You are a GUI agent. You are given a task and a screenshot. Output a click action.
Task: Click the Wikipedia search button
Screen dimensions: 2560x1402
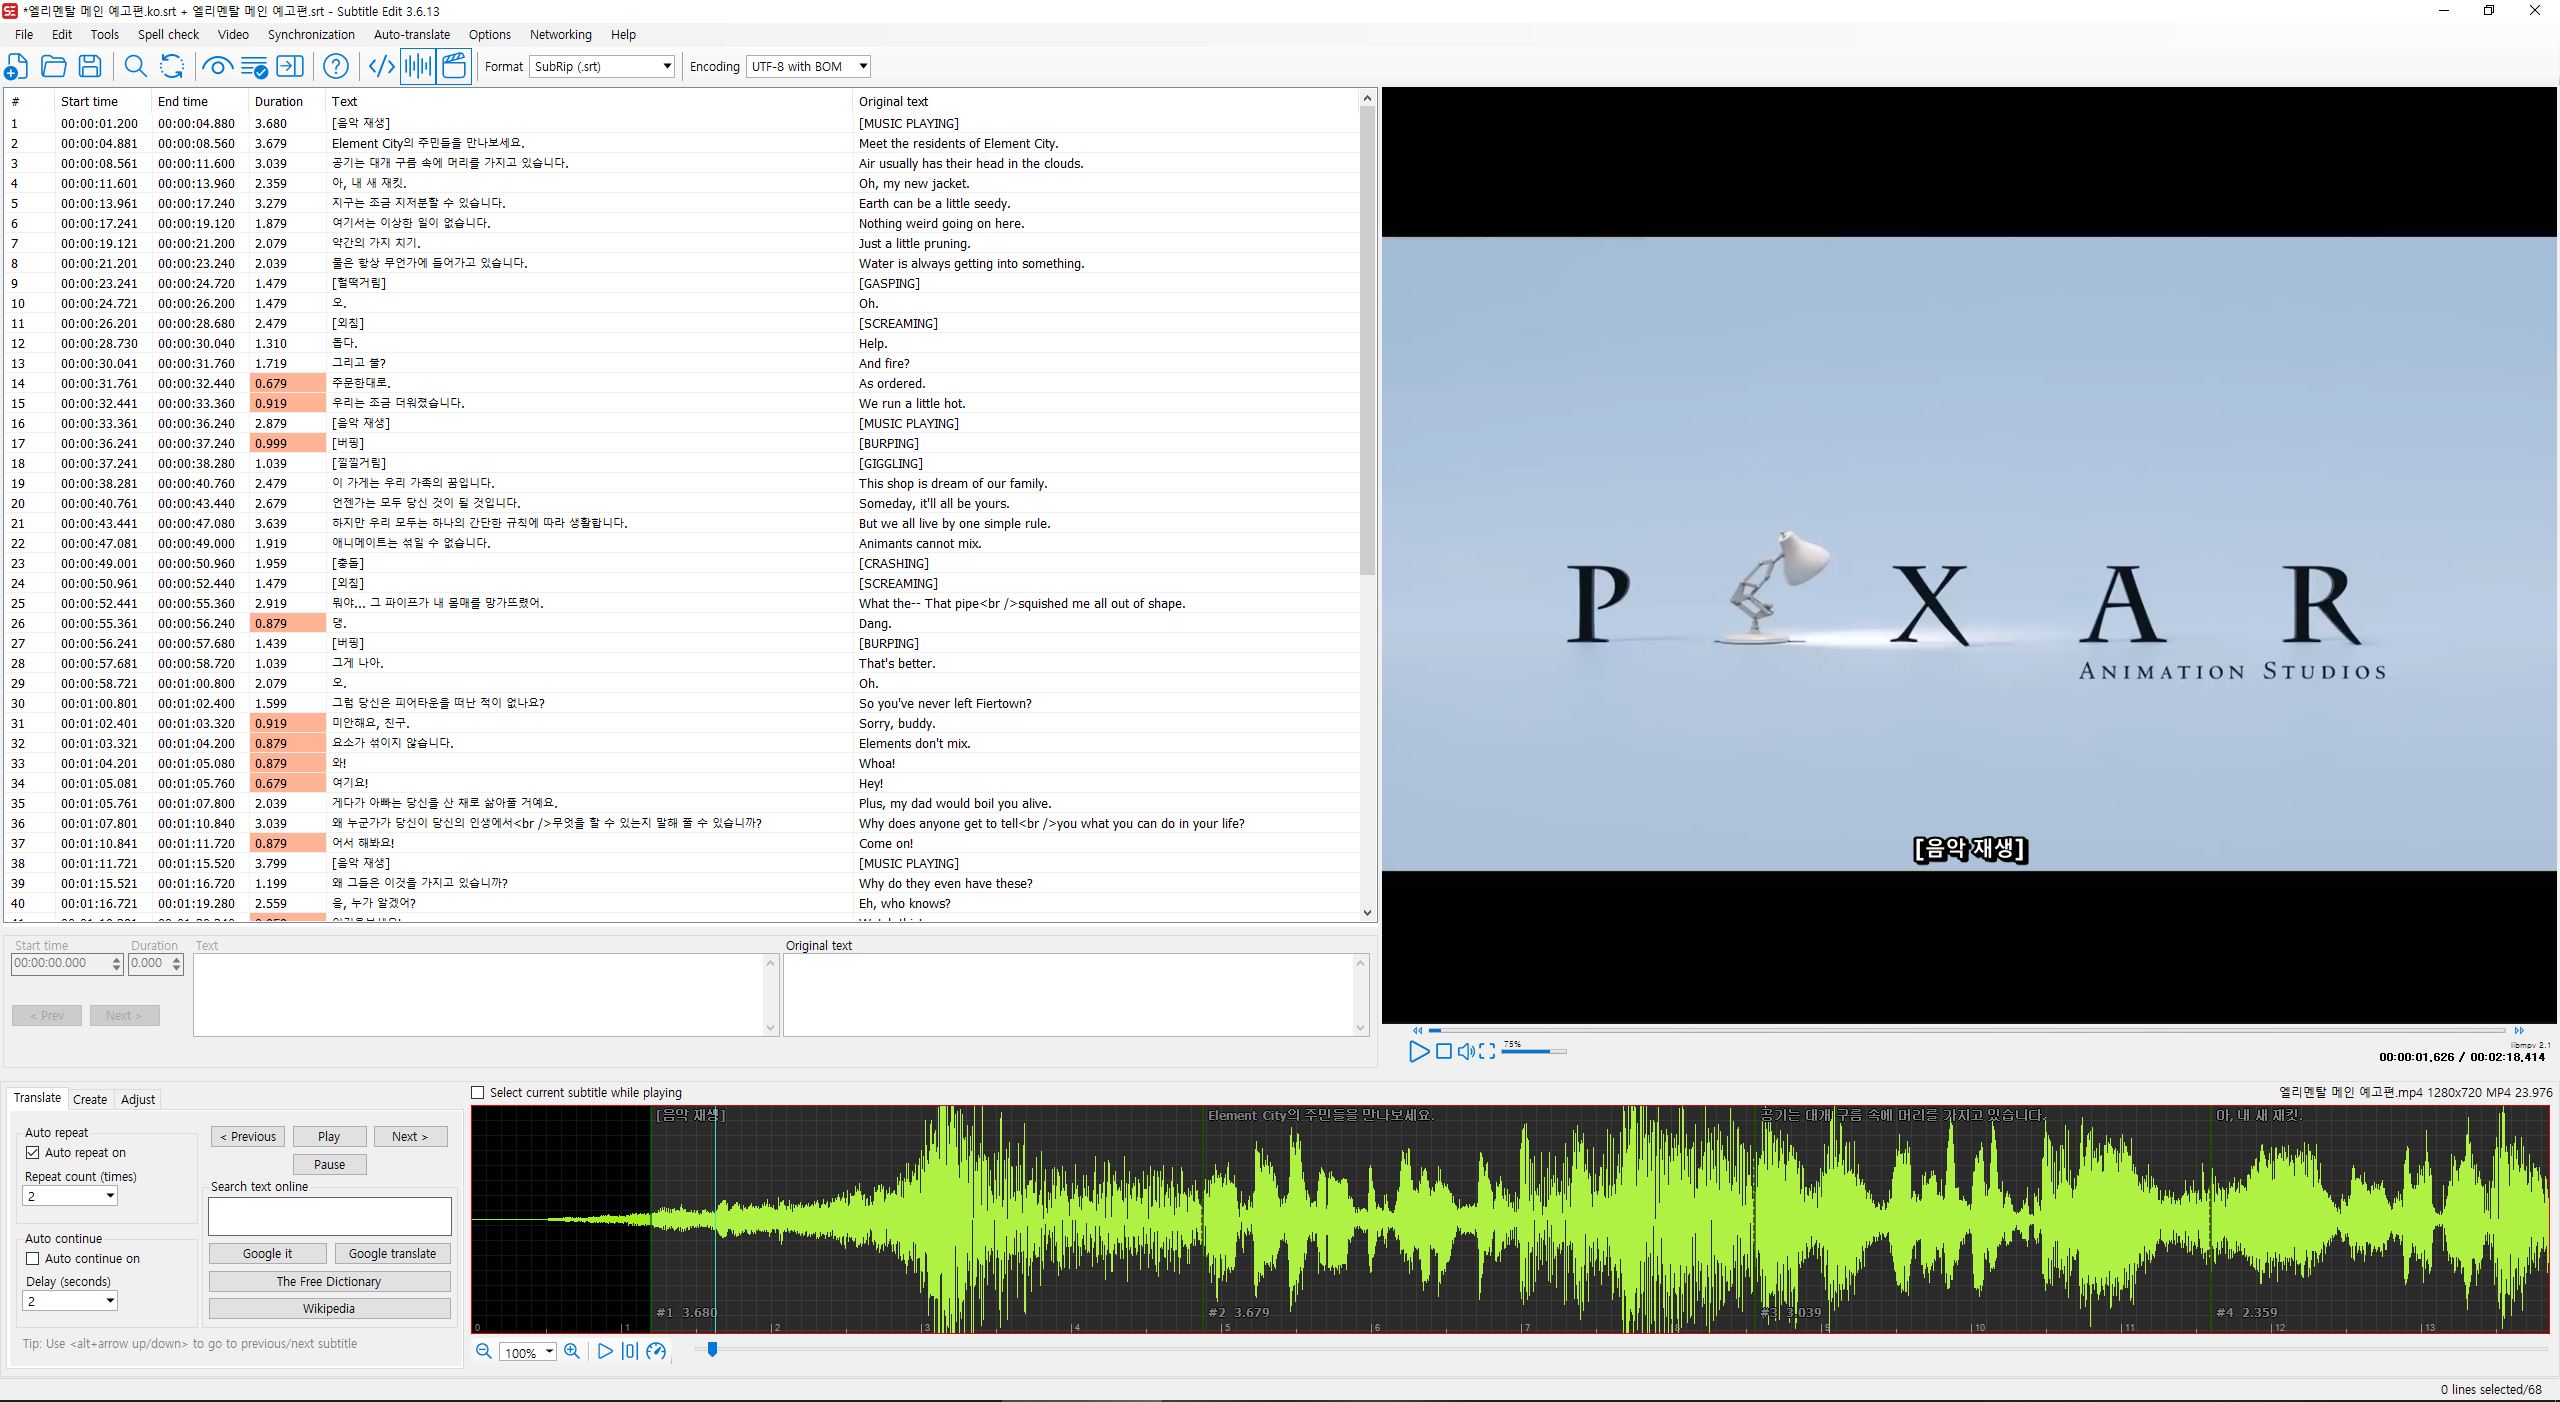tap(329, 1309)
